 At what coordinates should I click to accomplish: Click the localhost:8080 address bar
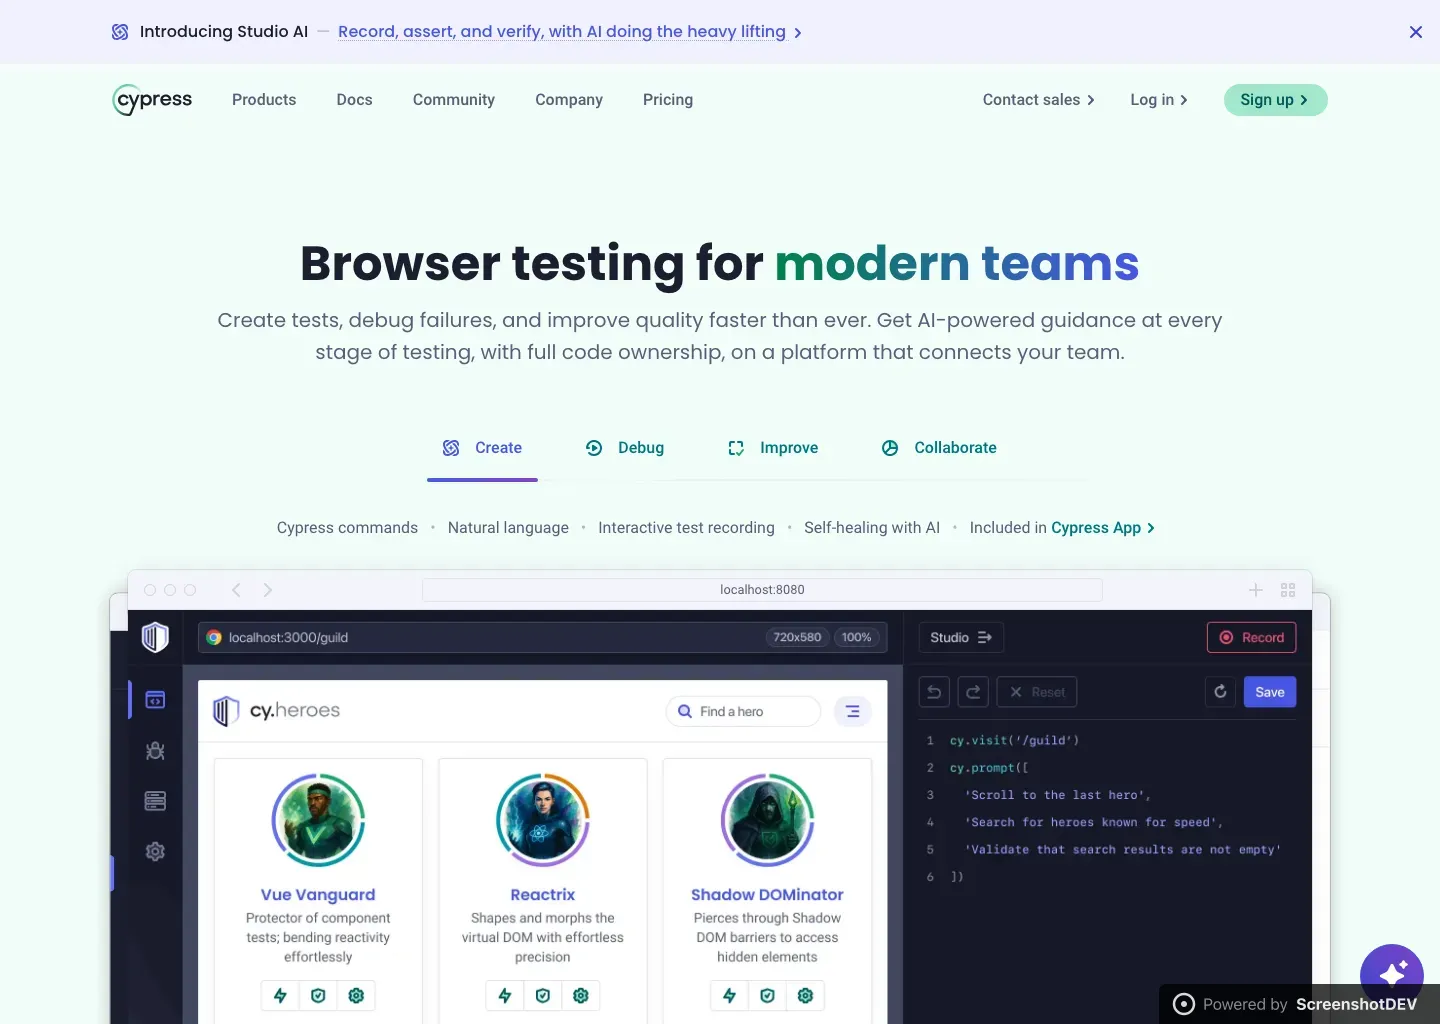tap(762, 590)
